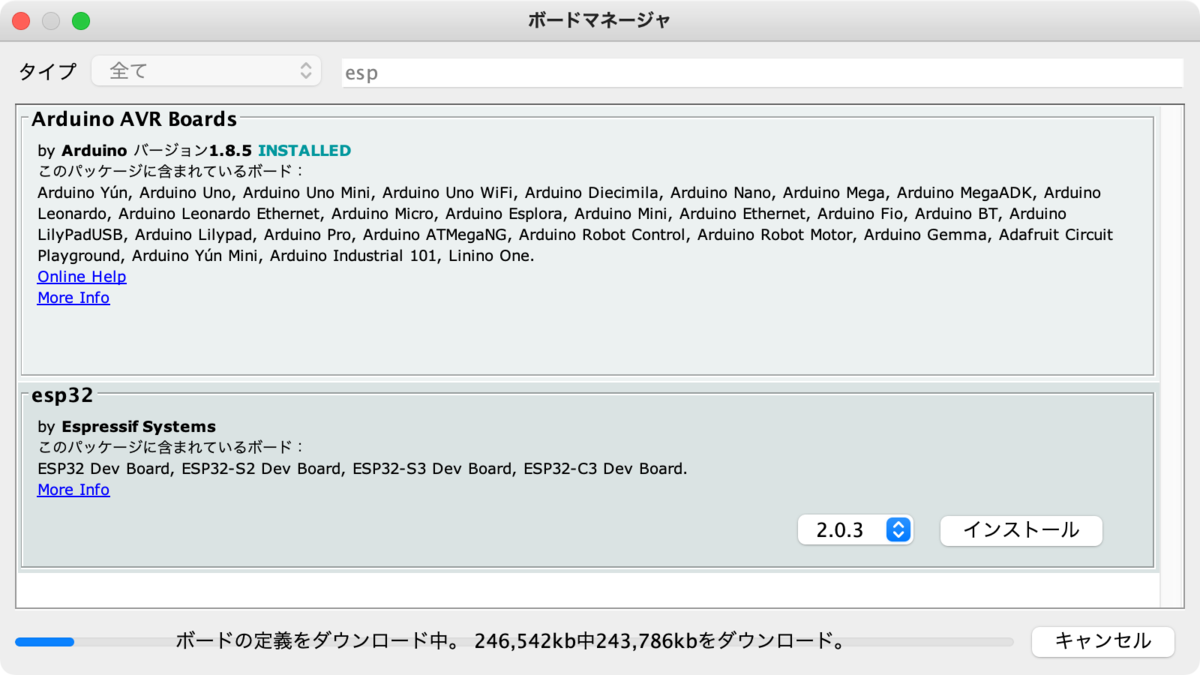Open Online Help link for Arduino AVR Boards
This screenshot has height=675, width=1200.
click(x=82, y=277)
